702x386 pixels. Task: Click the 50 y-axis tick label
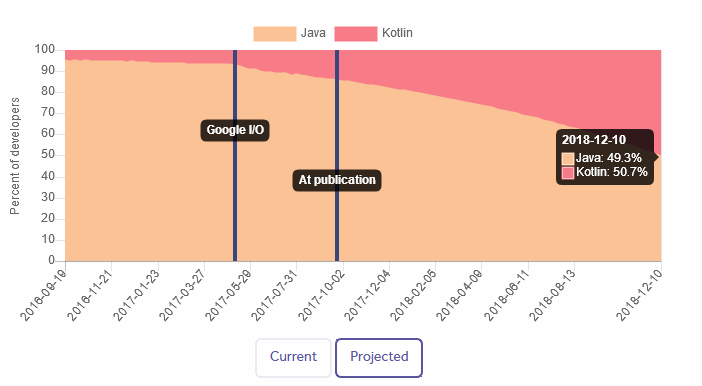click(48, 154)
